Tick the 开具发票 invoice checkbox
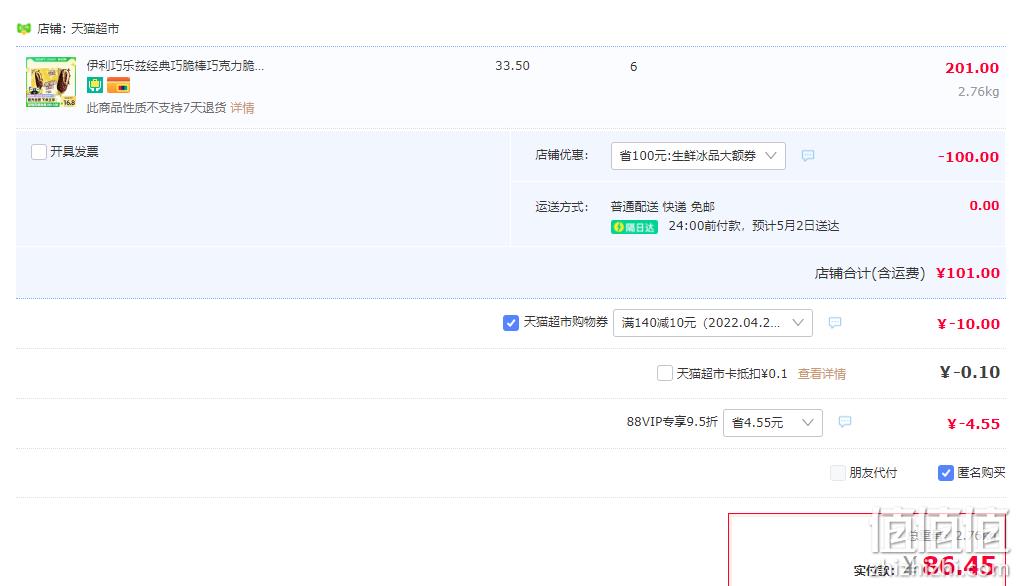 (39, 152)
